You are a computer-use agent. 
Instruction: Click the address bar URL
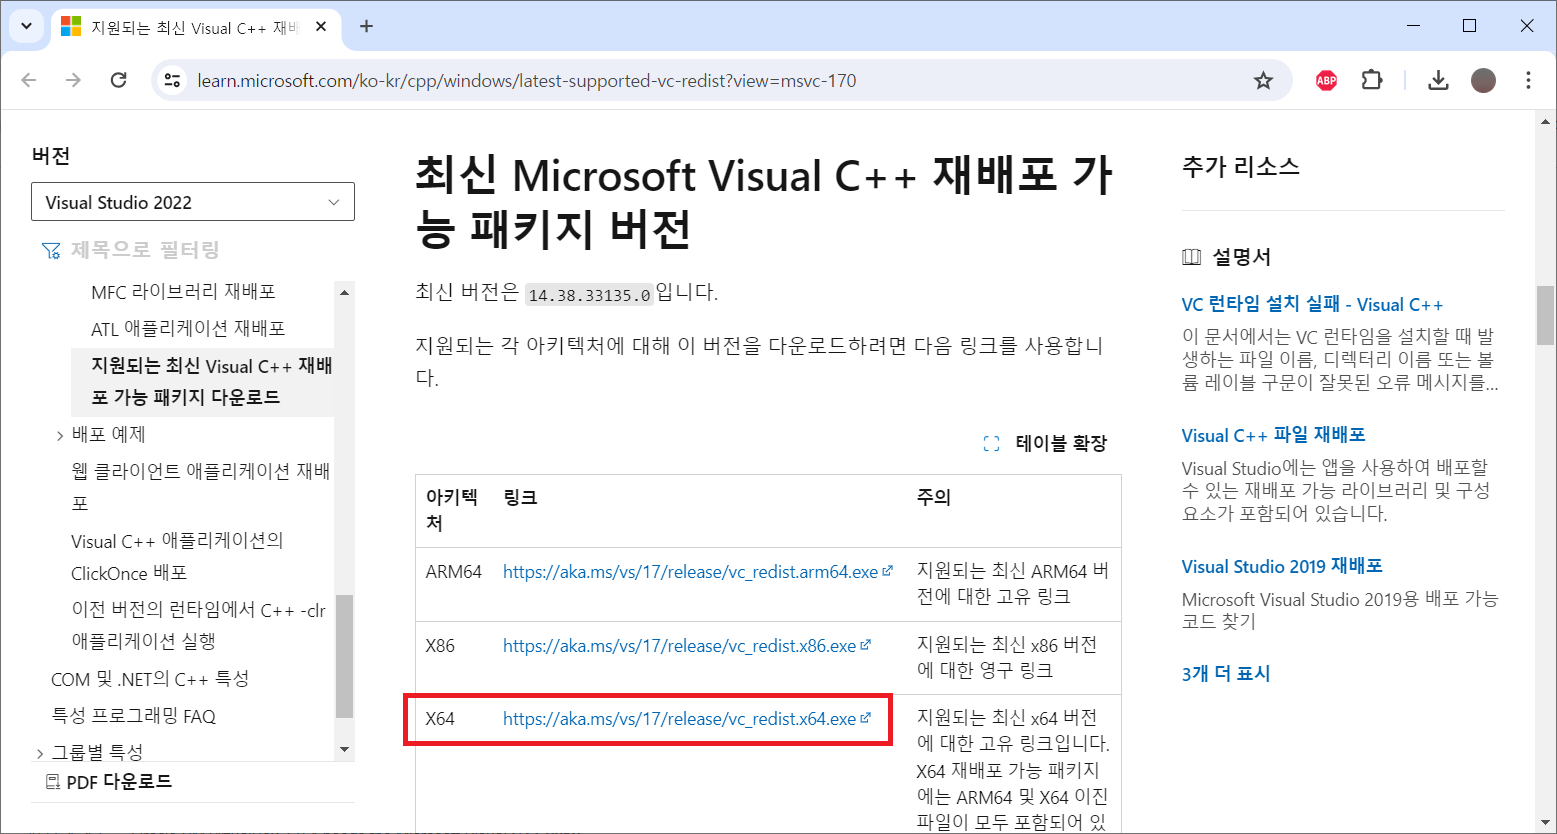pos(526,81)
